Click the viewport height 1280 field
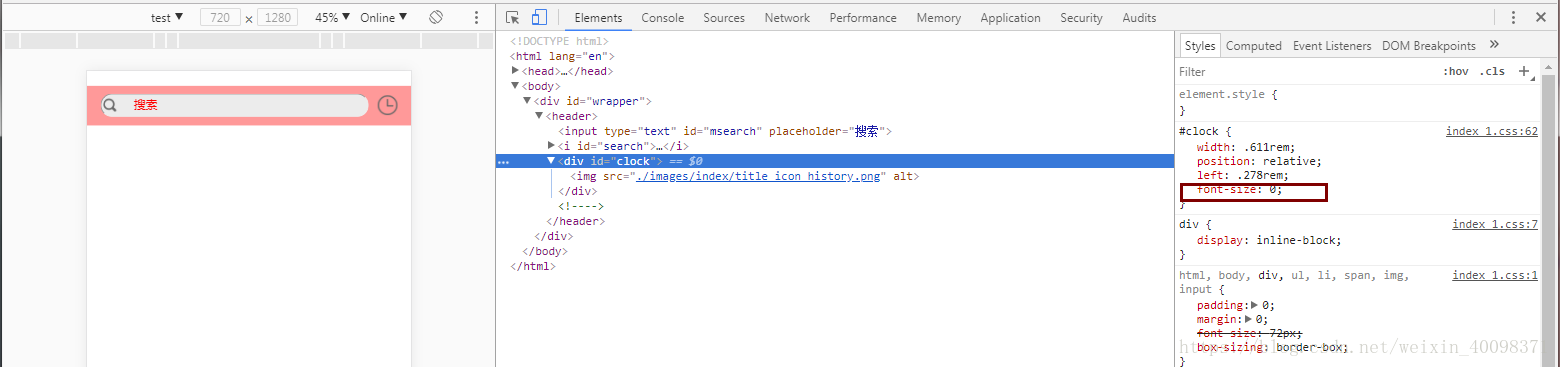1560x367 pixels. point(278,17)
